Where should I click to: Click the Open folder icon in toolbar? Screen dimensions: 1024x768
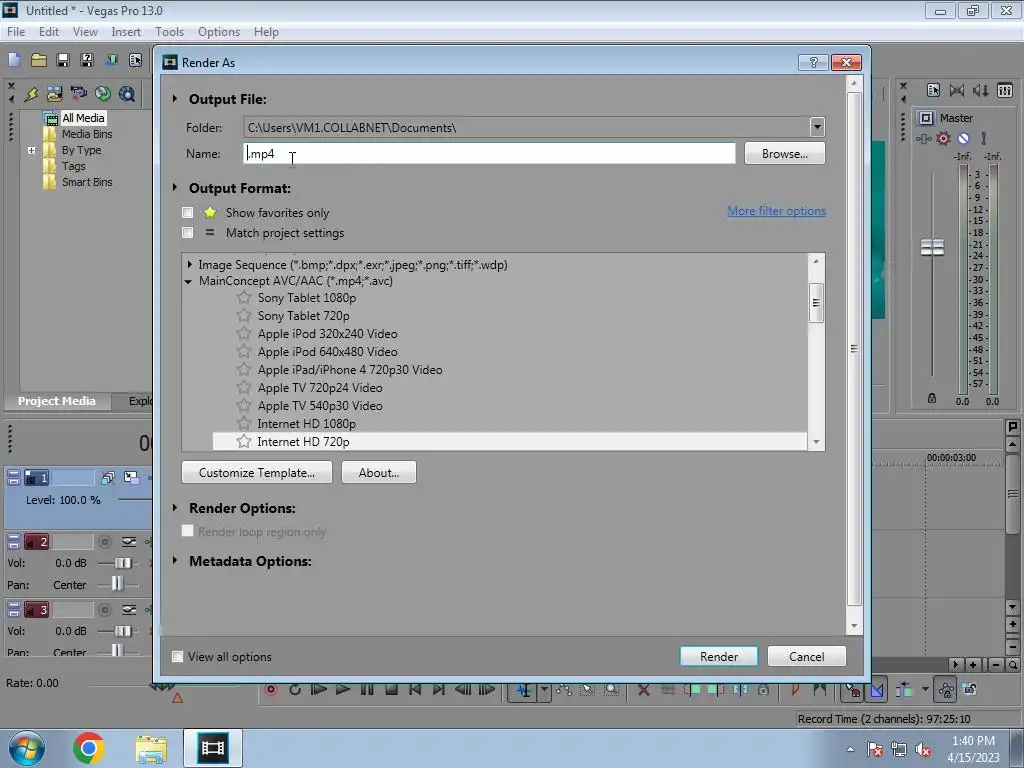pos(39,60)
